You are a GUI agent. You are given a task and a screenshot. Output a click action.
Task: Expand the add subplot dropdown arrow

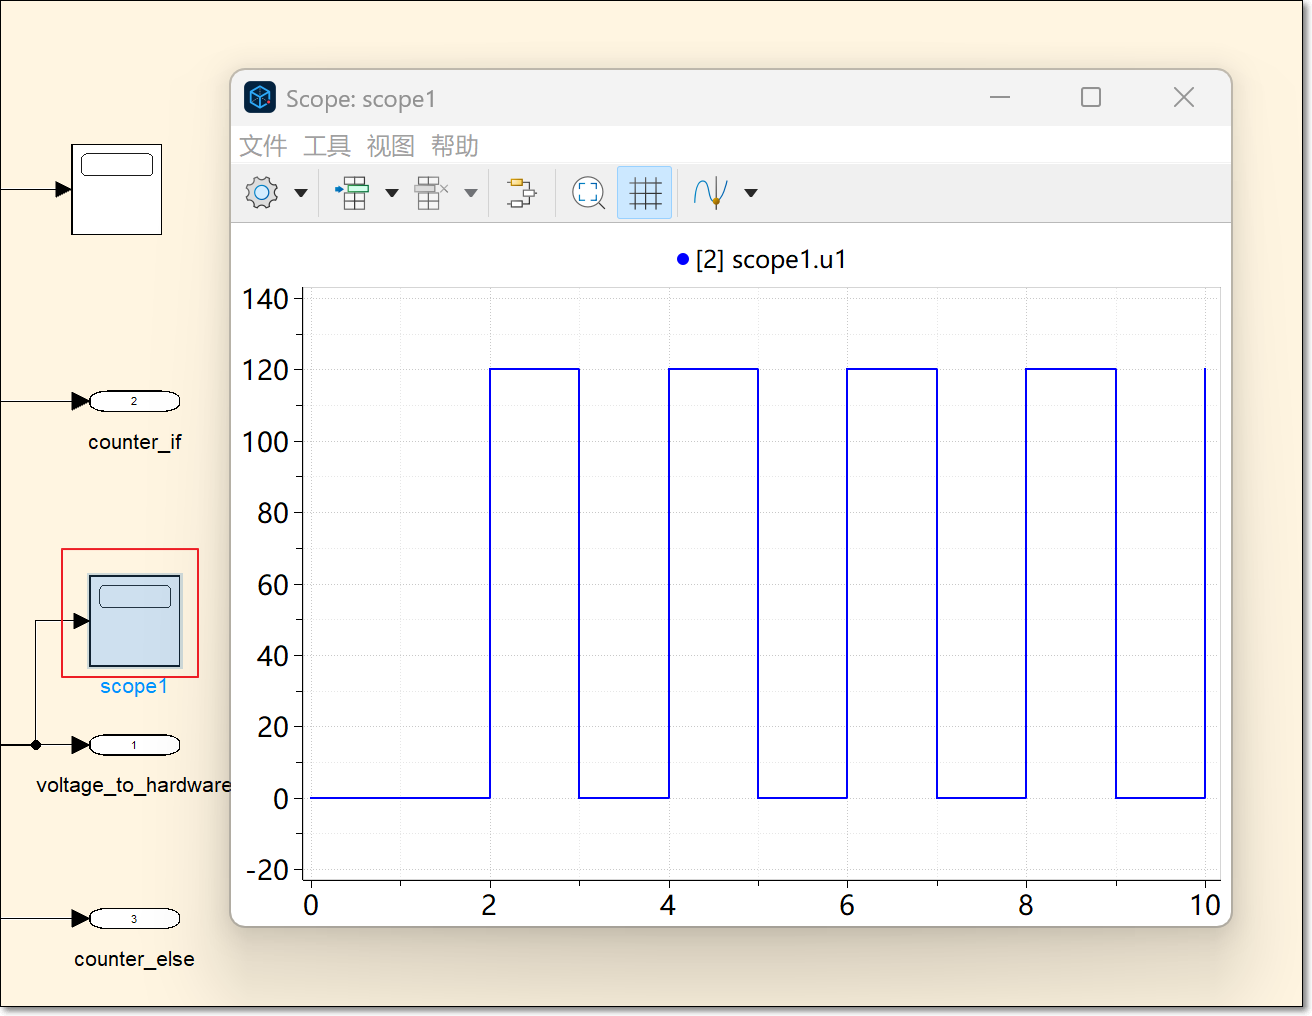(x=392, y=193)
